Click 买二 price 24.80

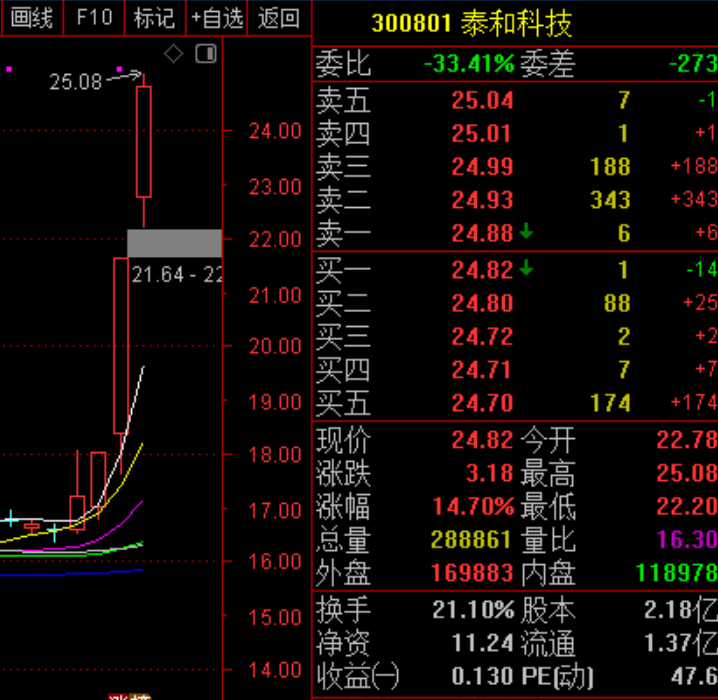[482, 303]
